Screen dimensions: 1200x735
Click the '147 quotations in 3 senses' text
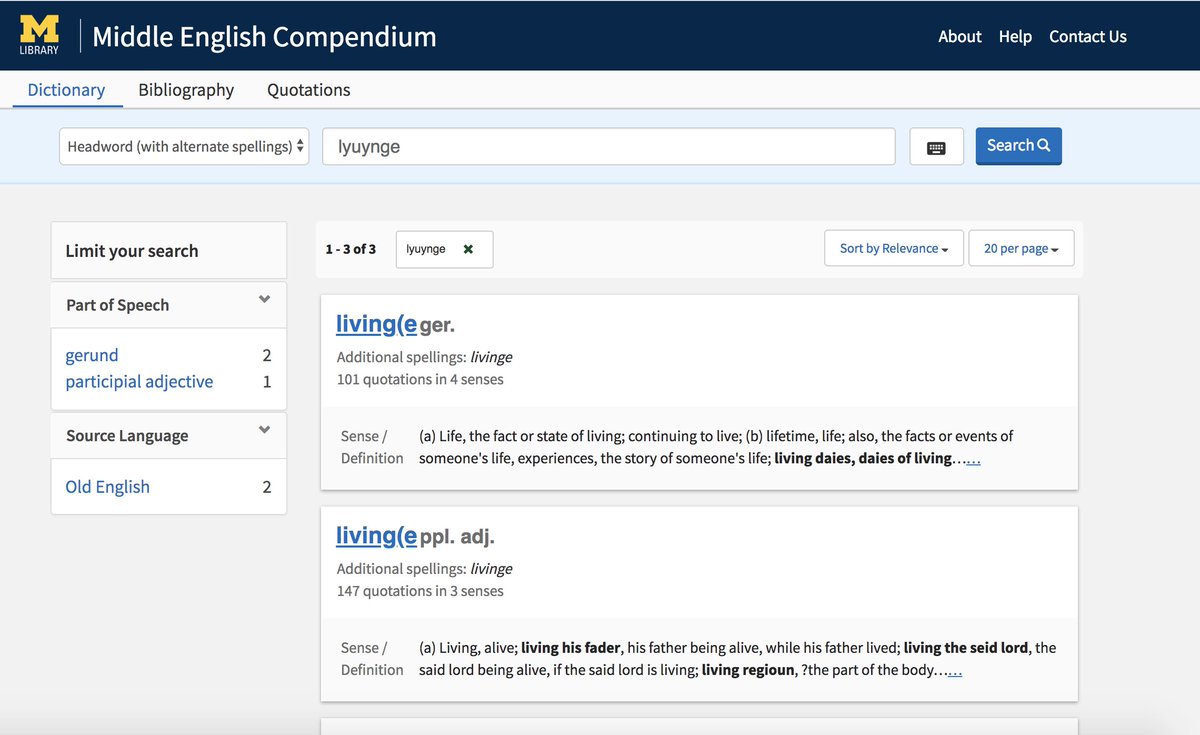pos(420,591)
